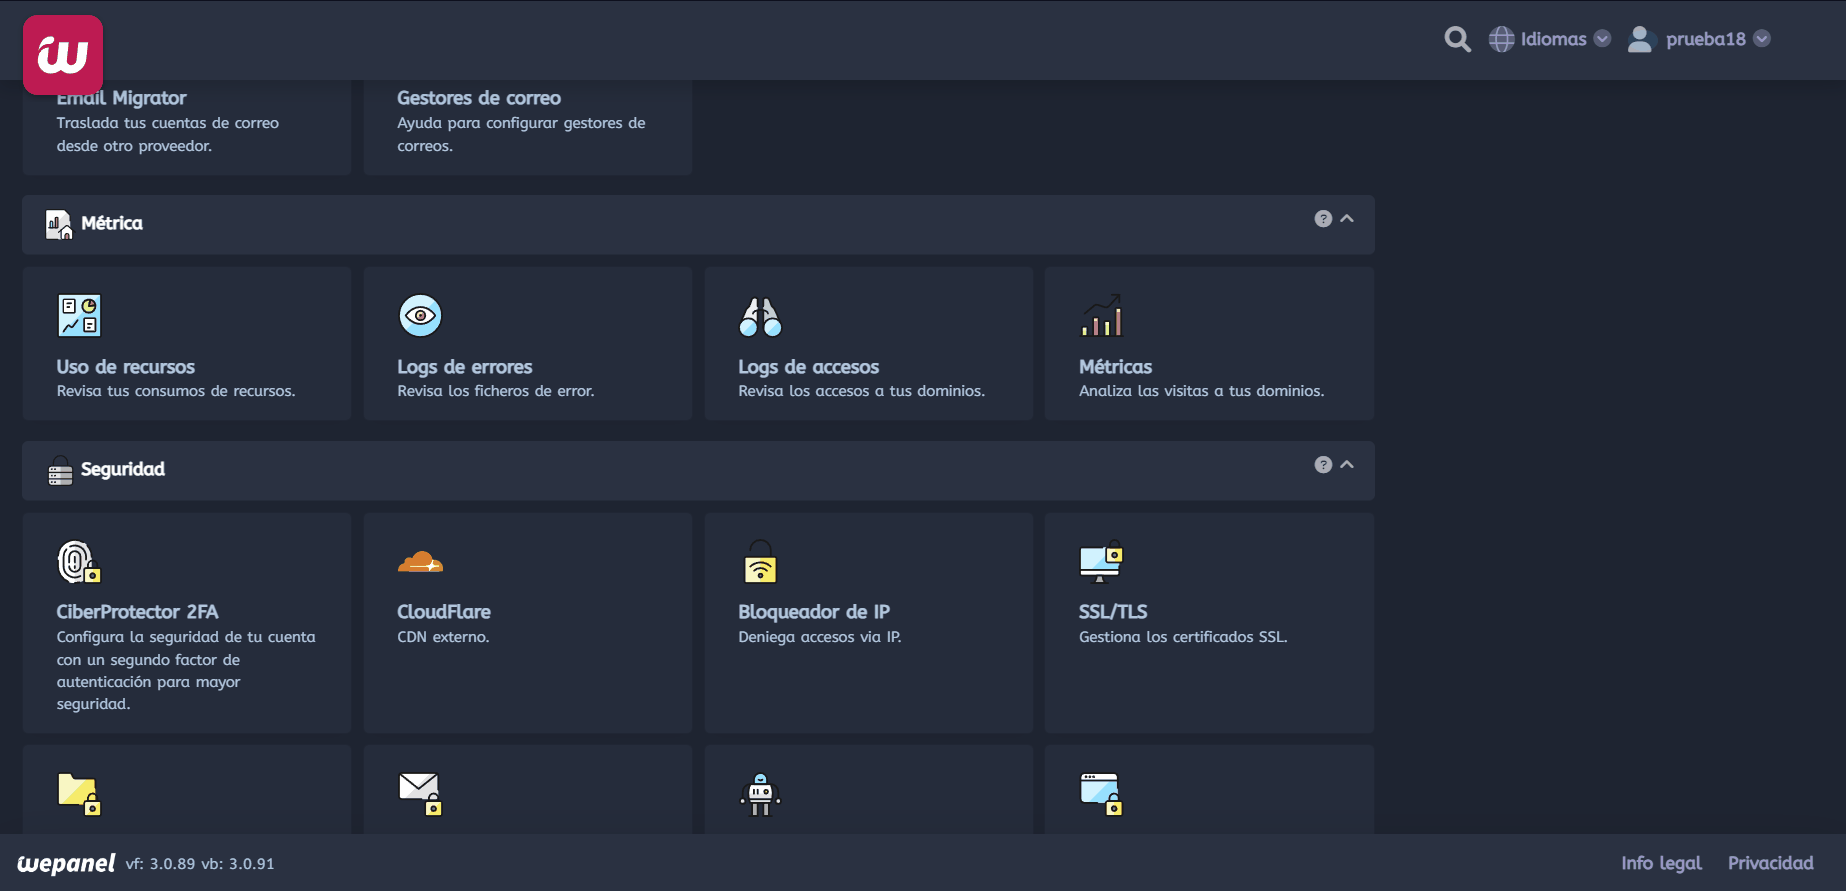Open Logs de accesos binoculars icon
This screenshot has width=1846, height=891.
pos(760,316)
